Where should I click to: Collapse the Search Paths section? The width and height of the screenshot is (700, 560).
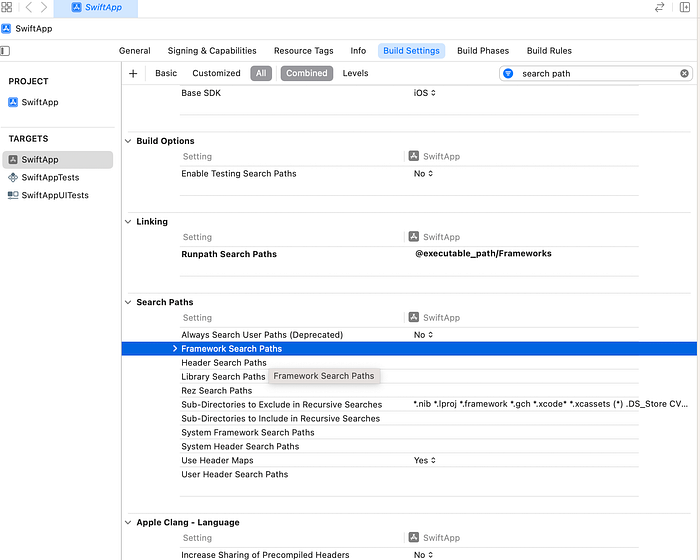pyautogui.click(x=128, y=302)
